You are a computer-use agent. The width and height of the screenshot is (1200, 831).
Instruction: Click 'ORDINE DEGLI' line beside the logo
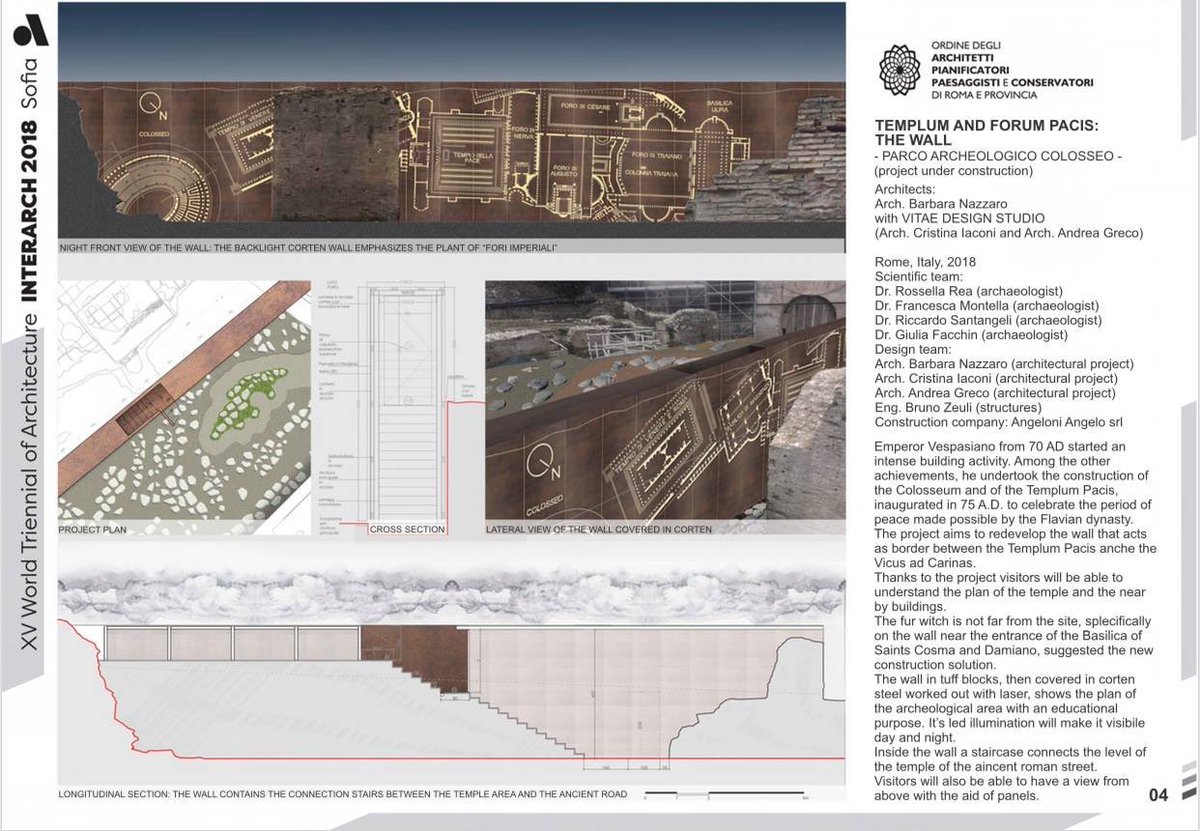click(x=965, y=47)
